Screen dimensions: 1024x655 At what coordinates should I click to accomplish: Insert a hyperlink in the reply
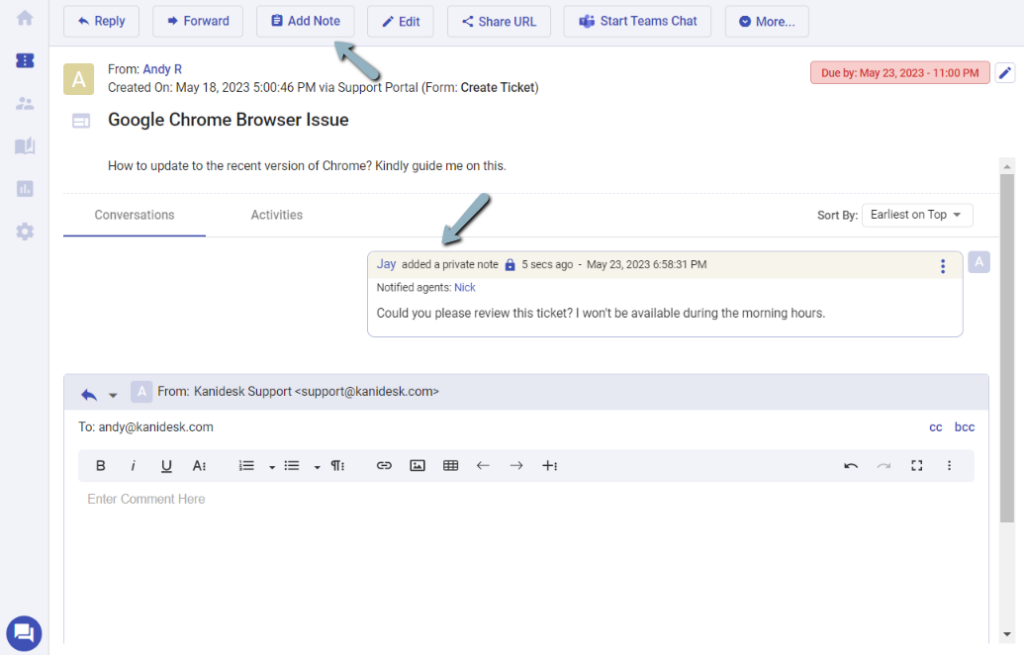[384, 466]
